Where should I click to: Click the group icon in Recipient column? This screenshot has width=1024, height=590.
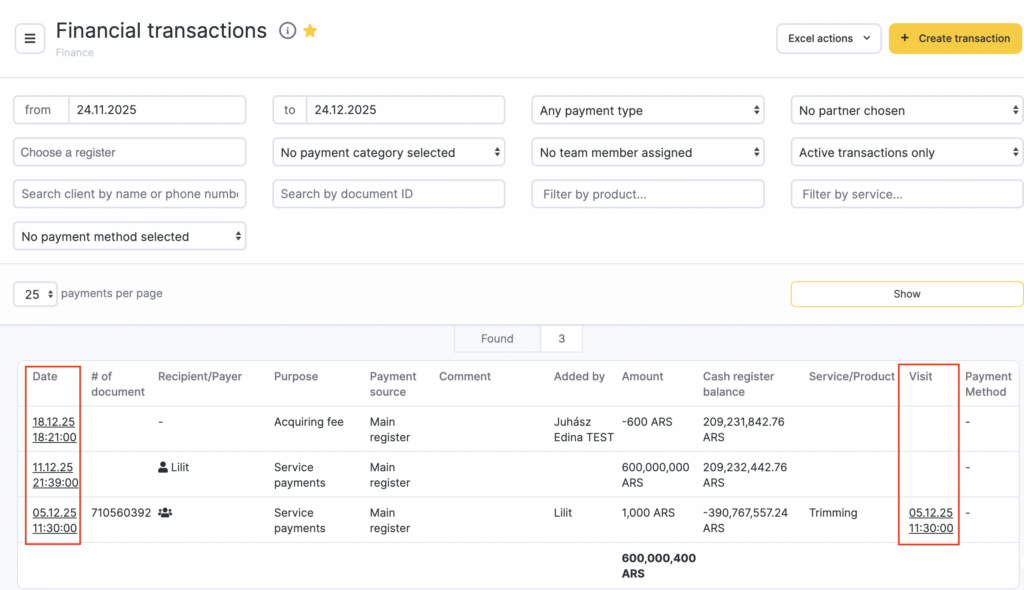coord(165,513)
